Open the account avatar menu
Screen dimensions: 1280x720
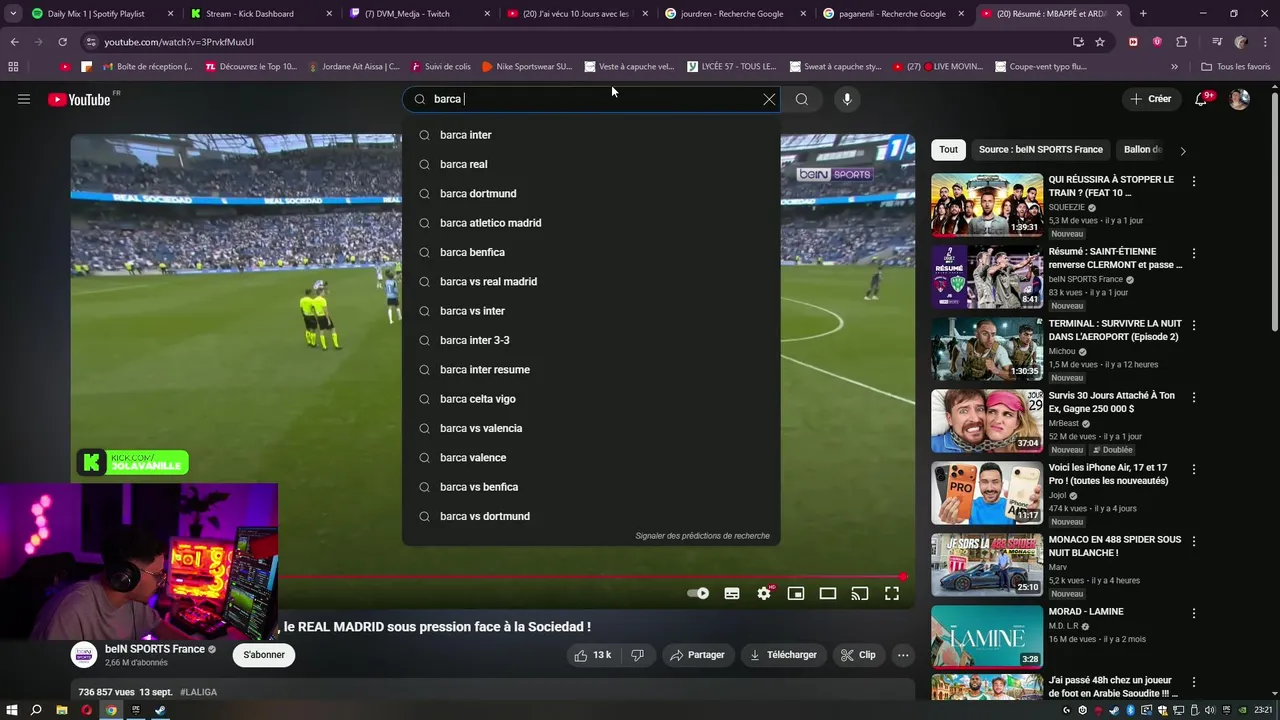pos(1239,99)
